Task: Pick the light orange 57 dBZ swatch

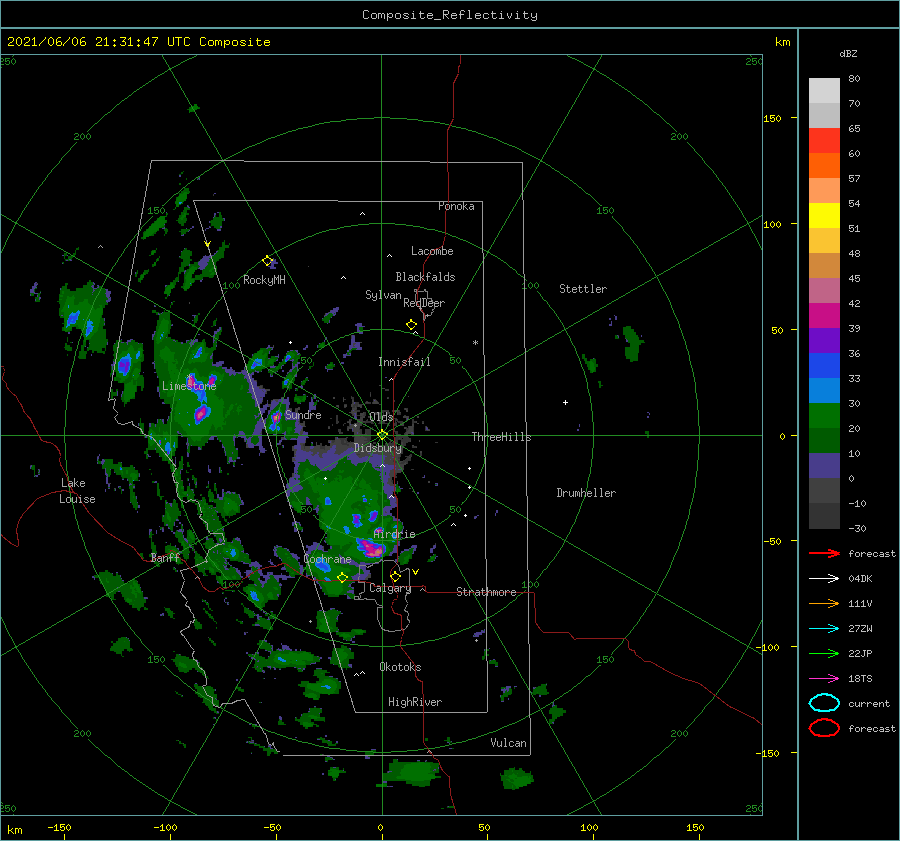Action: [824, 191]
